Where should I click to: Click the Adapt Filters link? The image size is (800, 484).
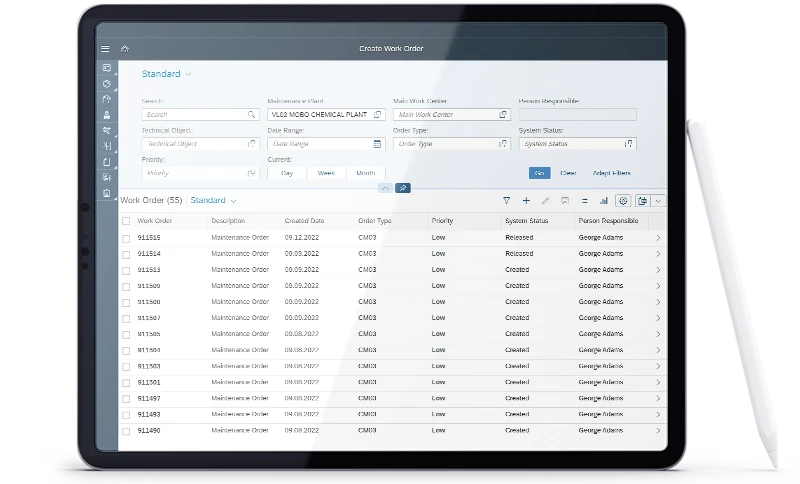tap(611, 173)
